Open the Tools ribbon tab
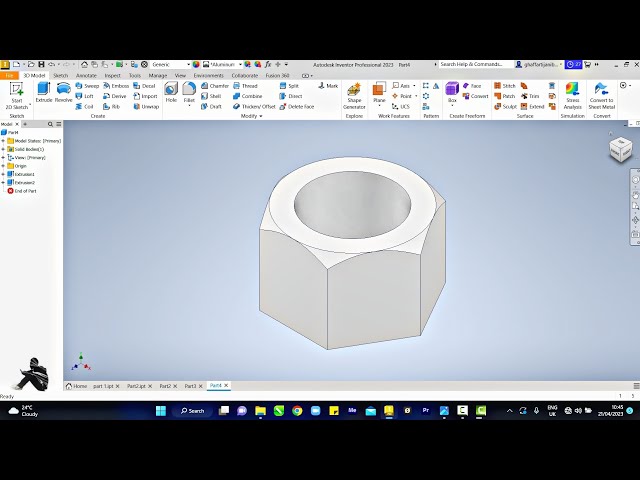This screenshot has width=640, height=480. pos(135,76)
